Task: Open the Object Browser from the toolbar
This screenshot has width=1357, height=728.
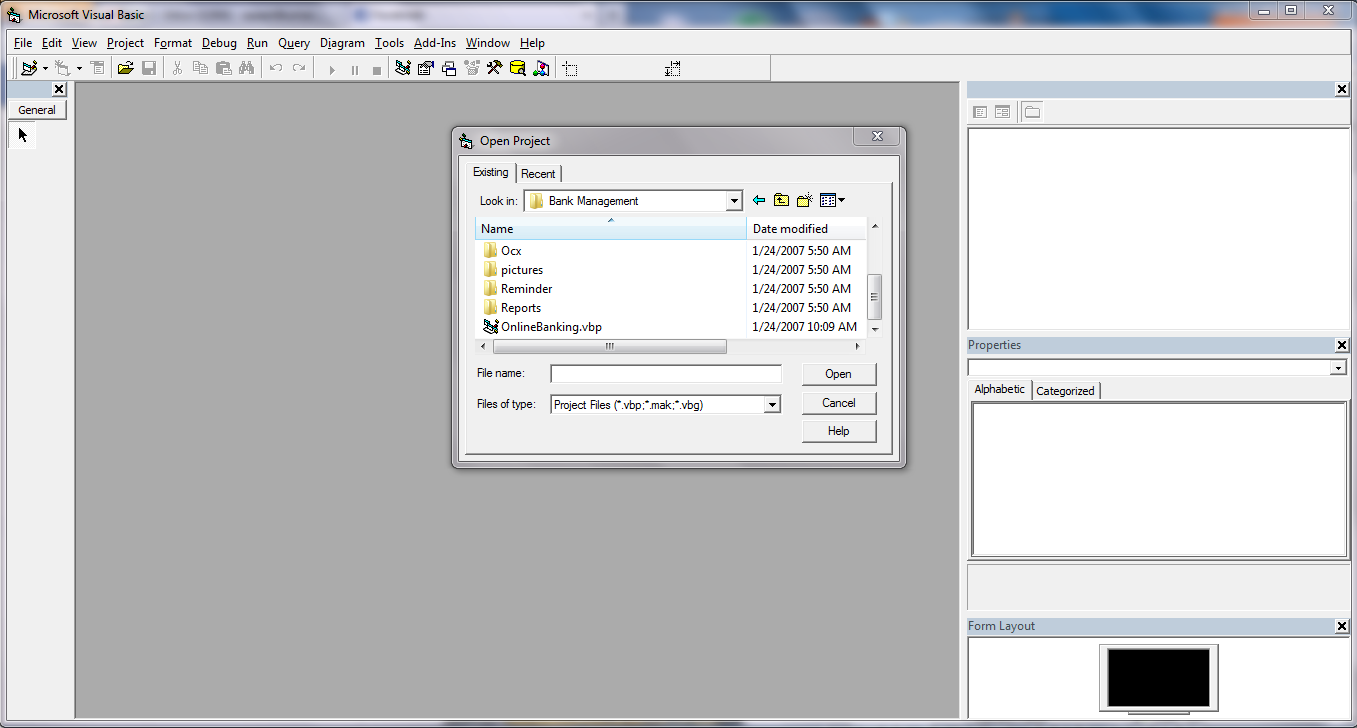Action: pyautogui.click(x=472, y=68)
